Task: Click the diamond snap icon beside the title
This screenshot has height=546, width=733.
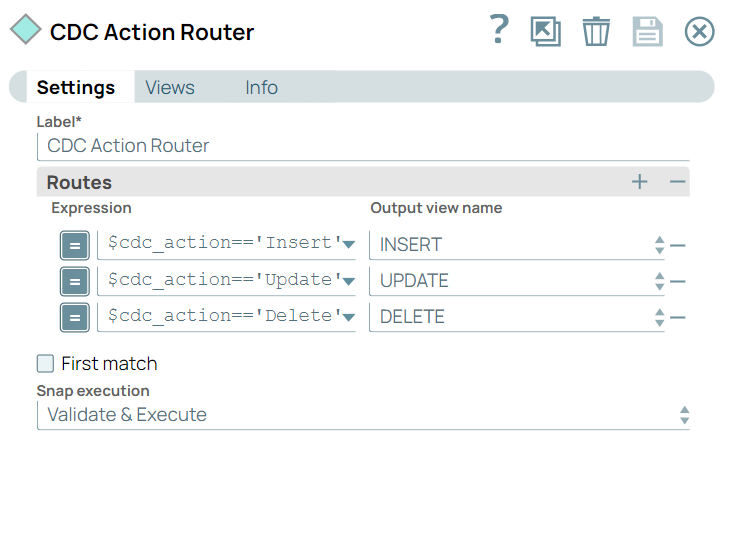Action: coord(26,29)
